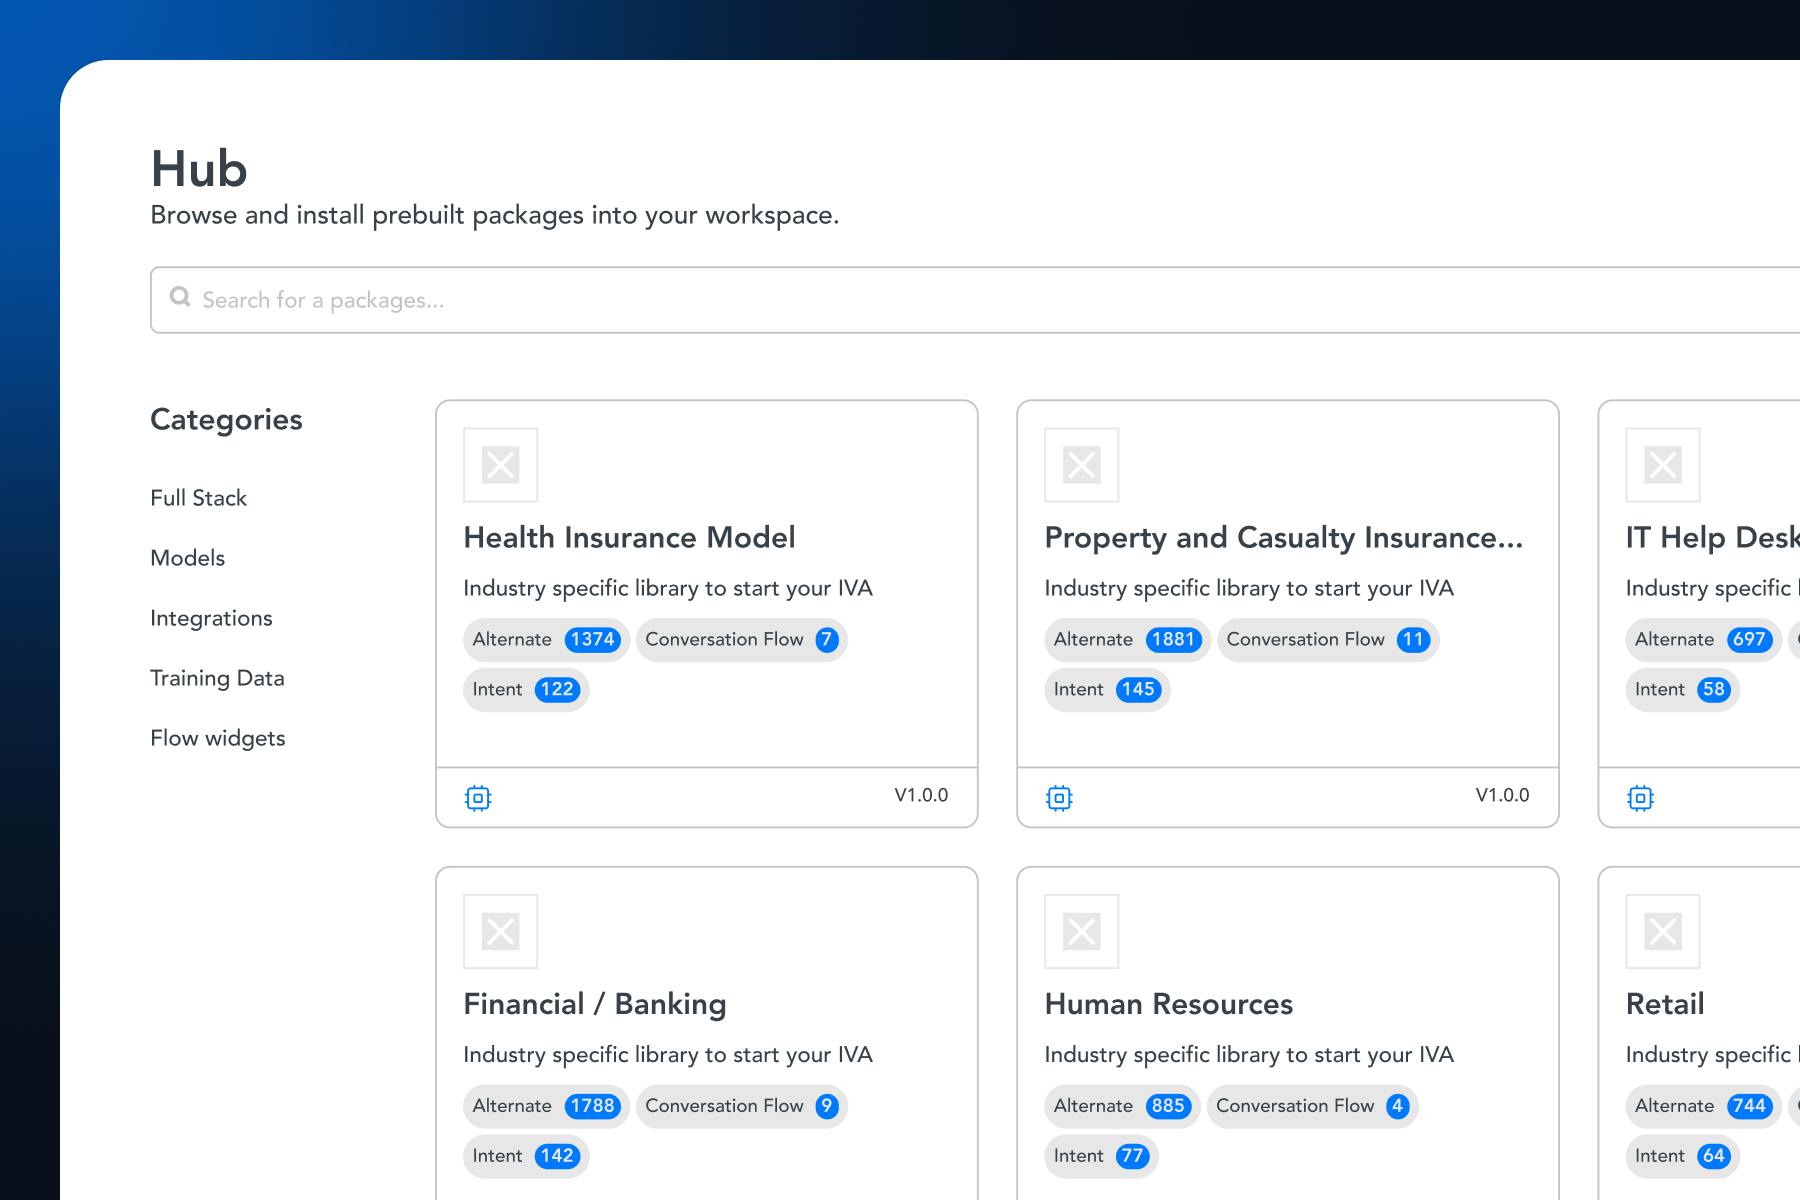Image resolution: width=1800 pixels, height=1200 pixels.
Task: Click Intent 64 tag on Retail
Action: coord(1682,1156)
